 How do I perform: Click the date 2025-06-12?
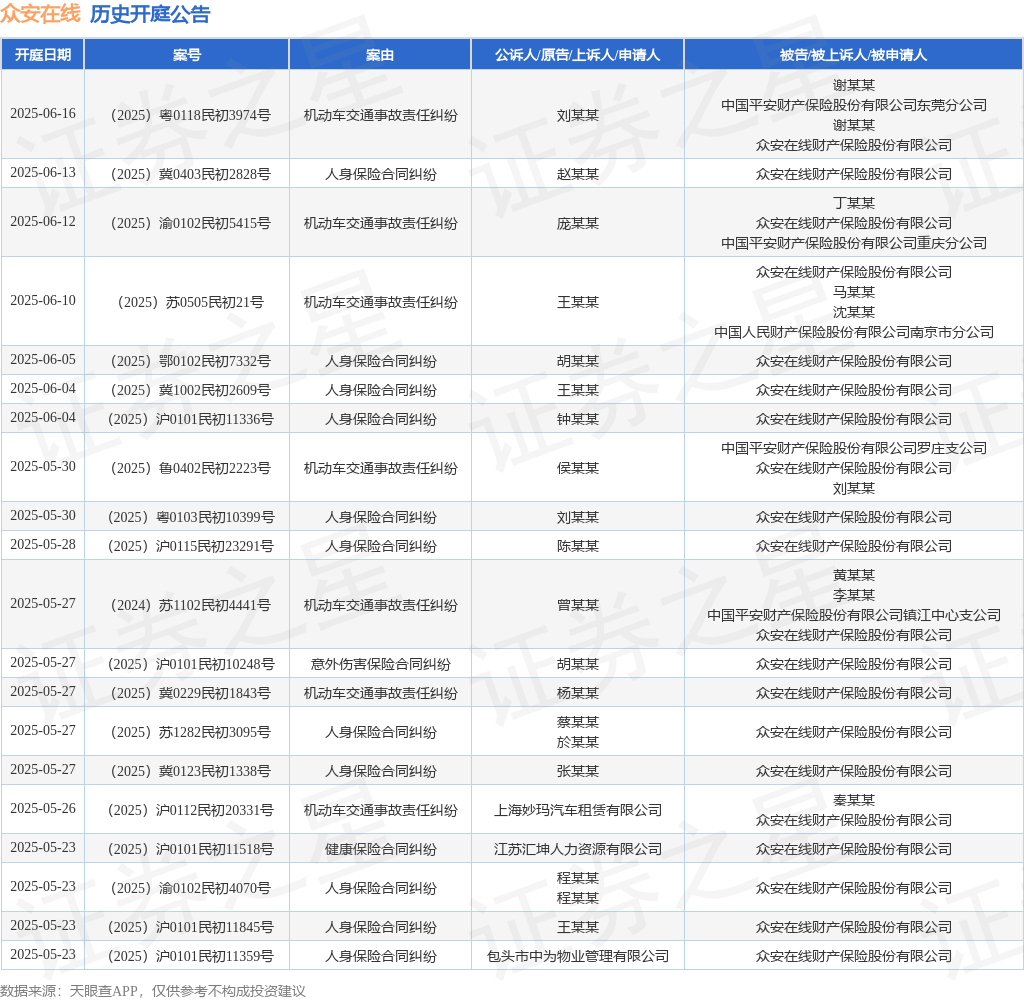(x=43, y=221)
